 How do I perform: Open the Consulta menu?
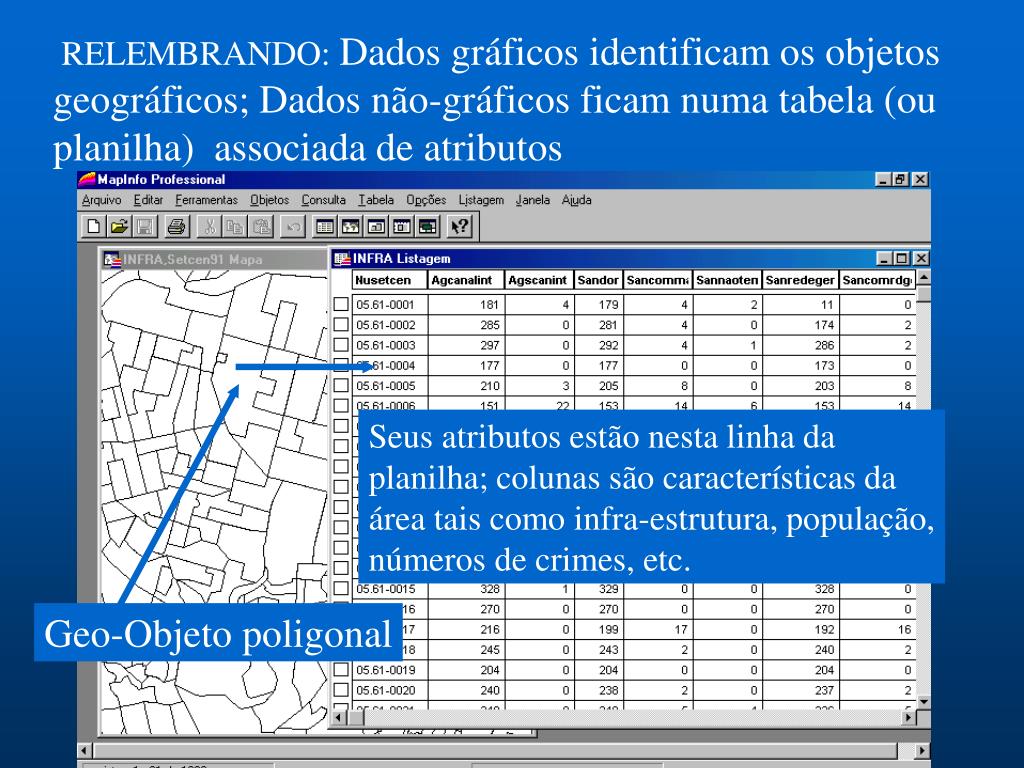pos(323,200)
